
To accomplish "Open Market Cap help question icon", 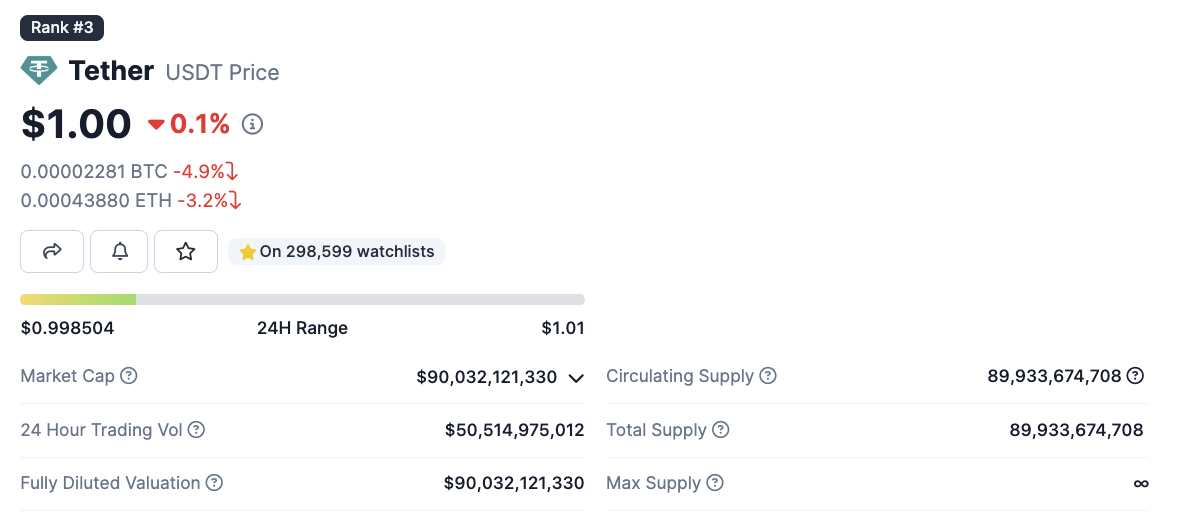I will 129,376.
